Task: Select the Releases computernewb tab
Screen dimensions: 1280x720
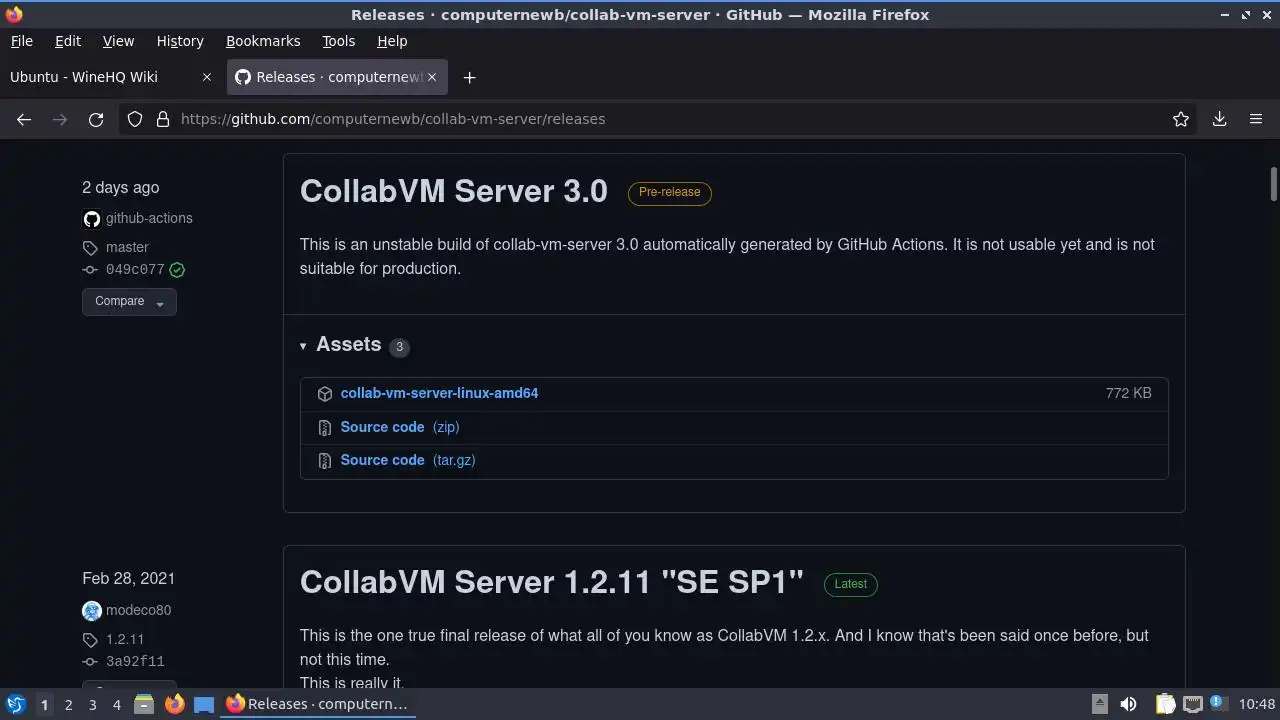Action: tap(338, 77)
